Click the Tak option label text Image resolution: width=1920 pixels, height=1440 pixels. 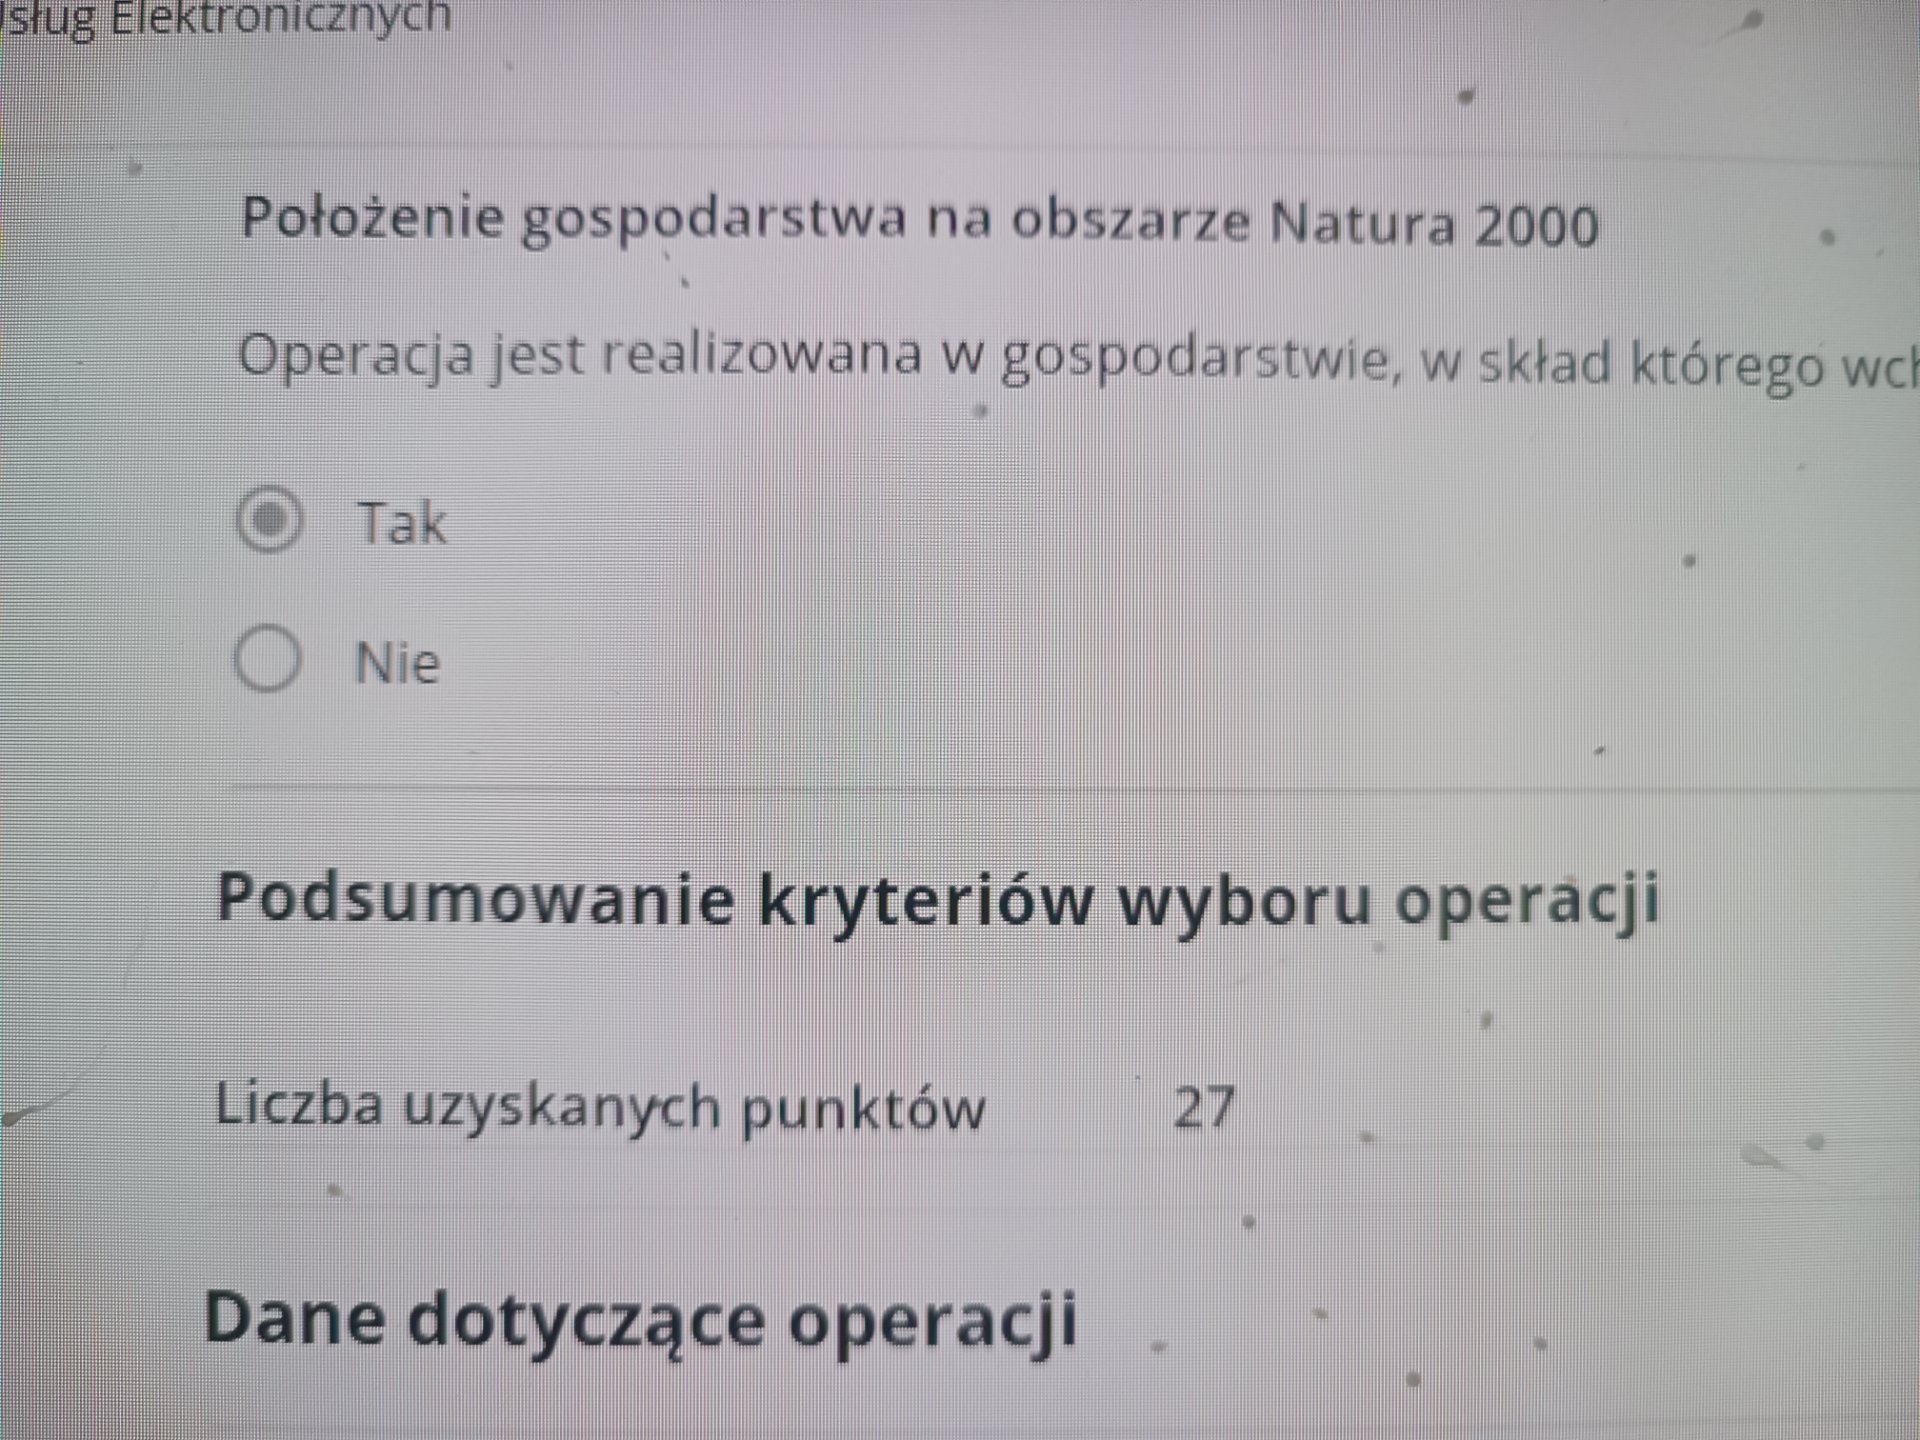point(402,523)
